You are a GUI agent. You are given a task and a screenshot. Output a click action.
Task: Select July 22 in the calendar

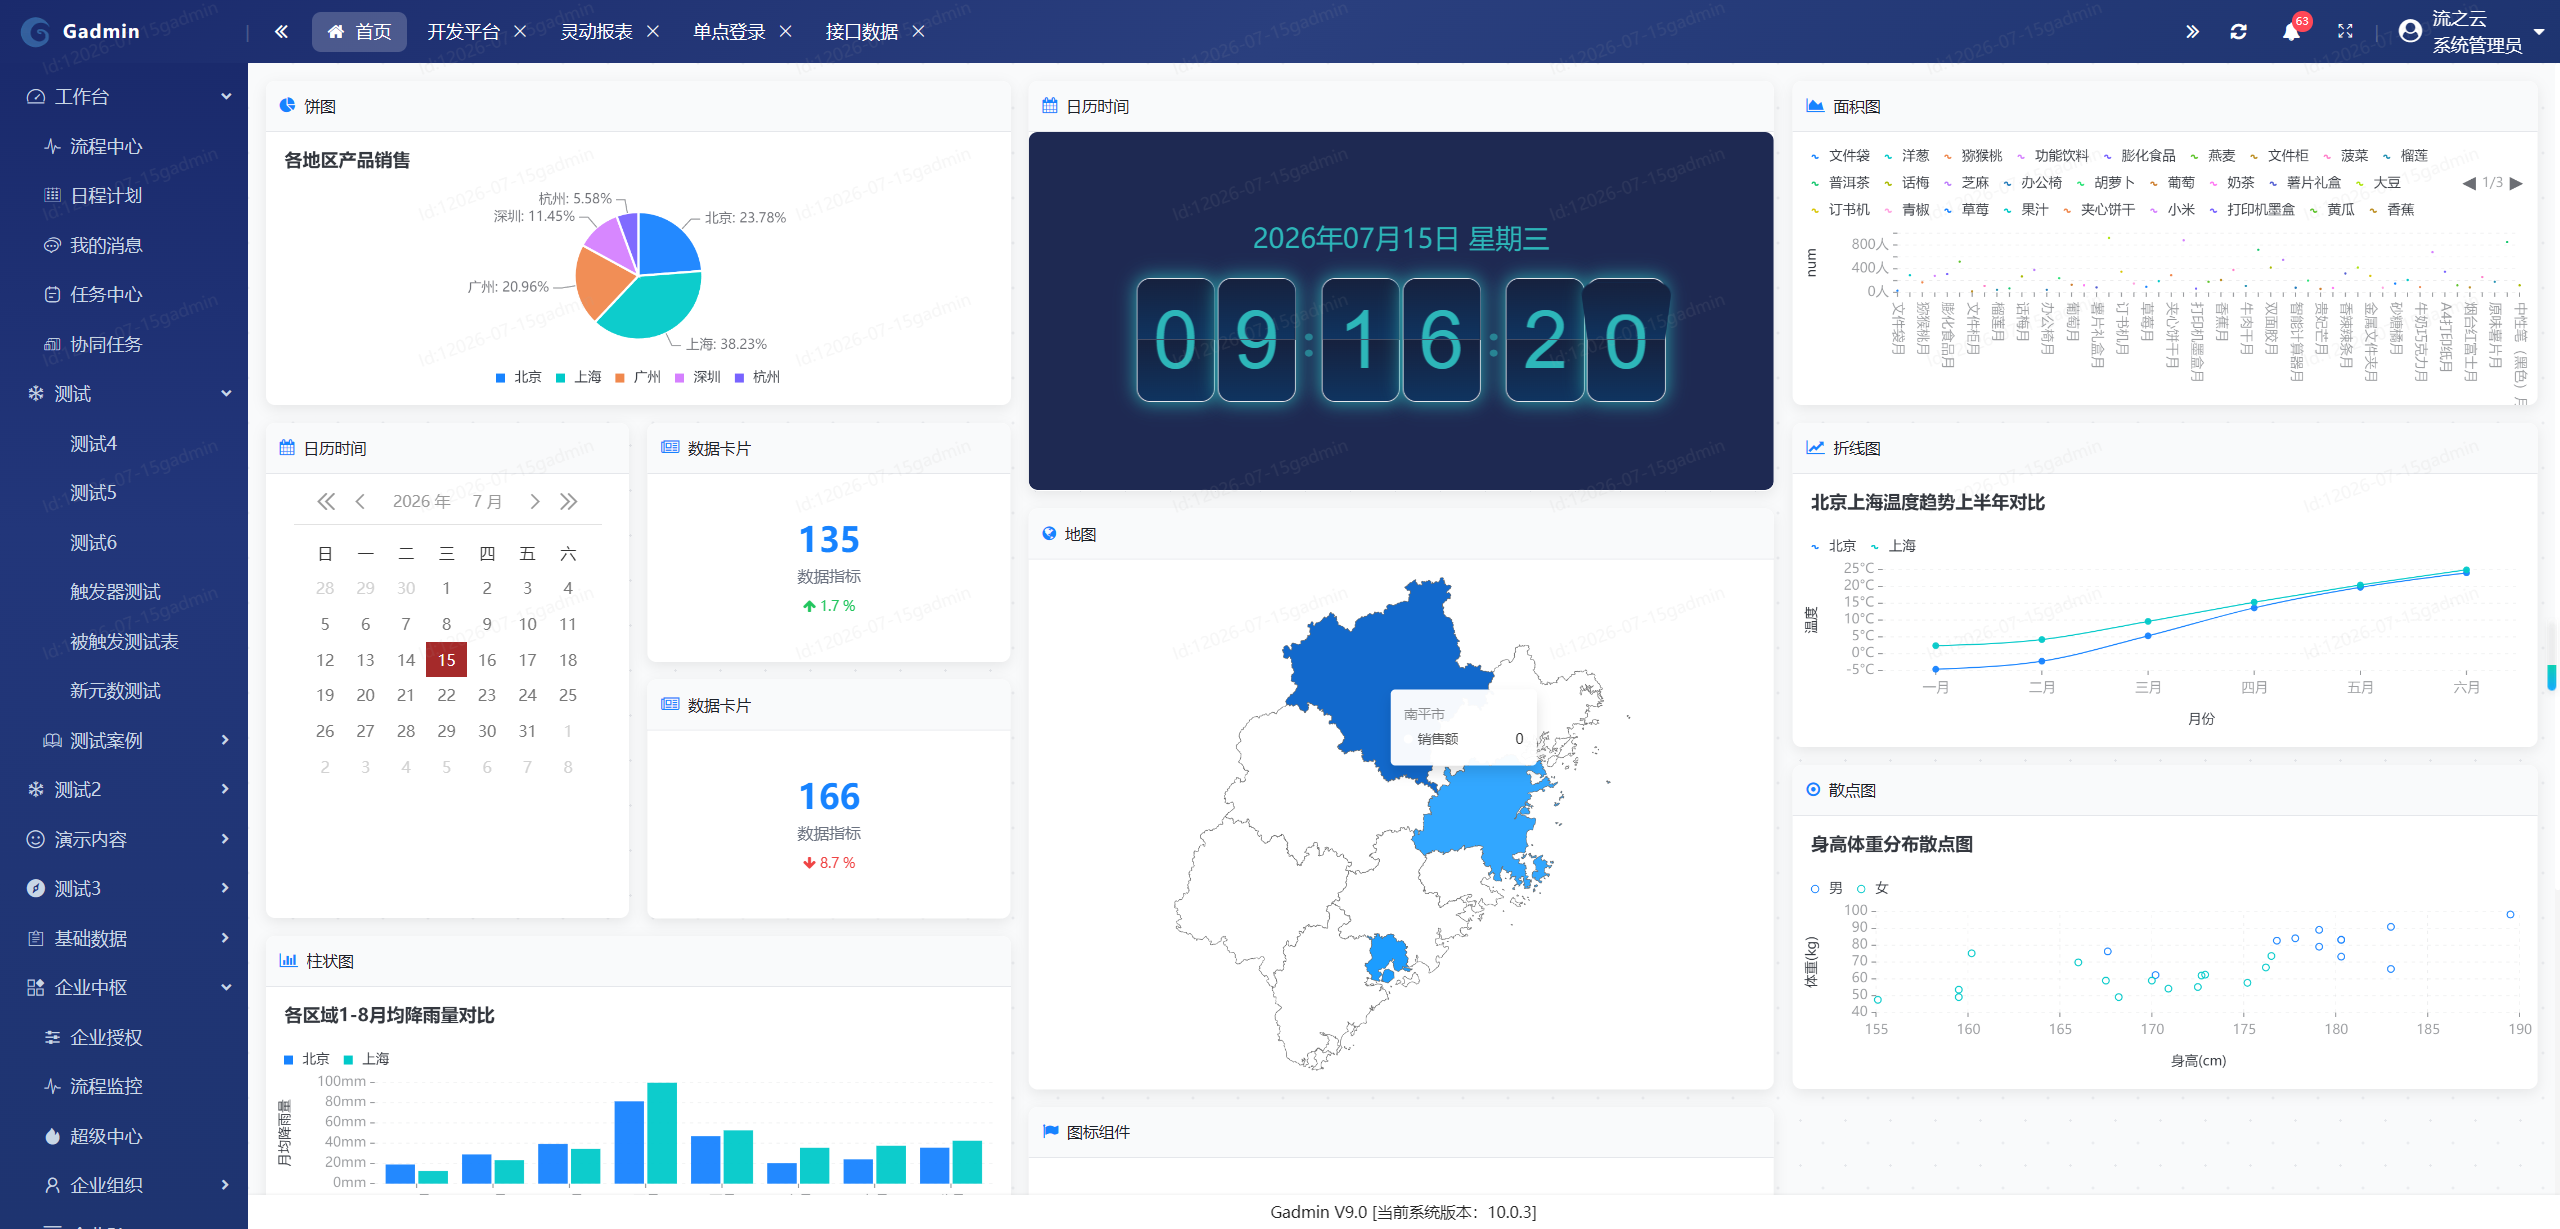coord(446,695)
